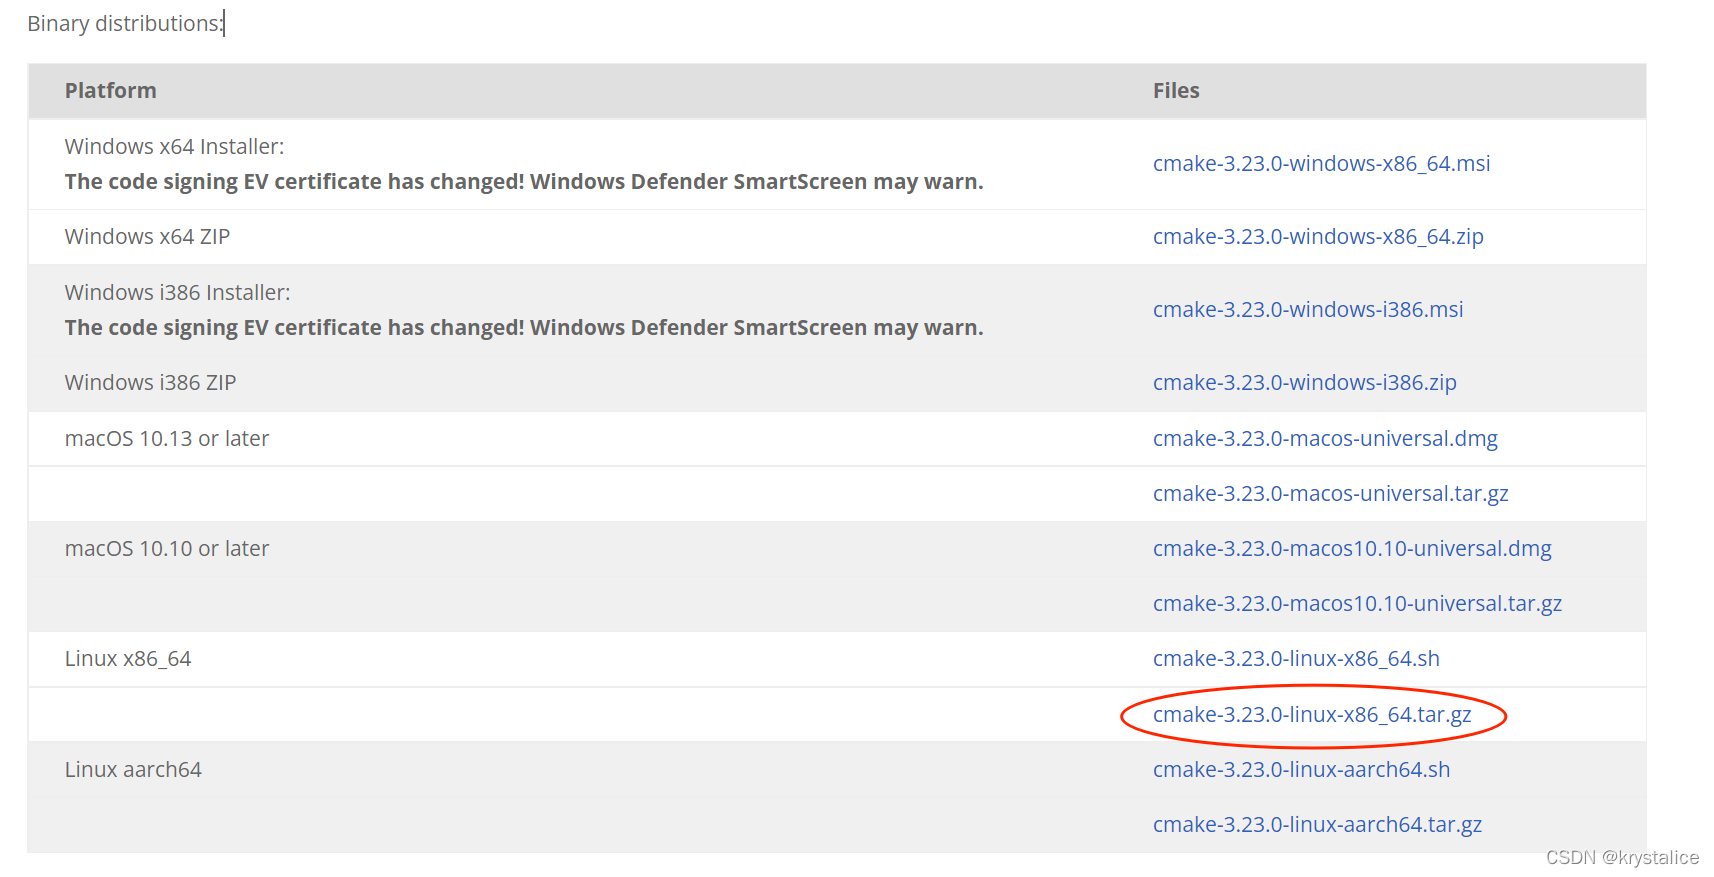Download cmake-3.23.0-windows-x86_64.msi installer
1714x877 pixels.
[x=1321, y=164]
